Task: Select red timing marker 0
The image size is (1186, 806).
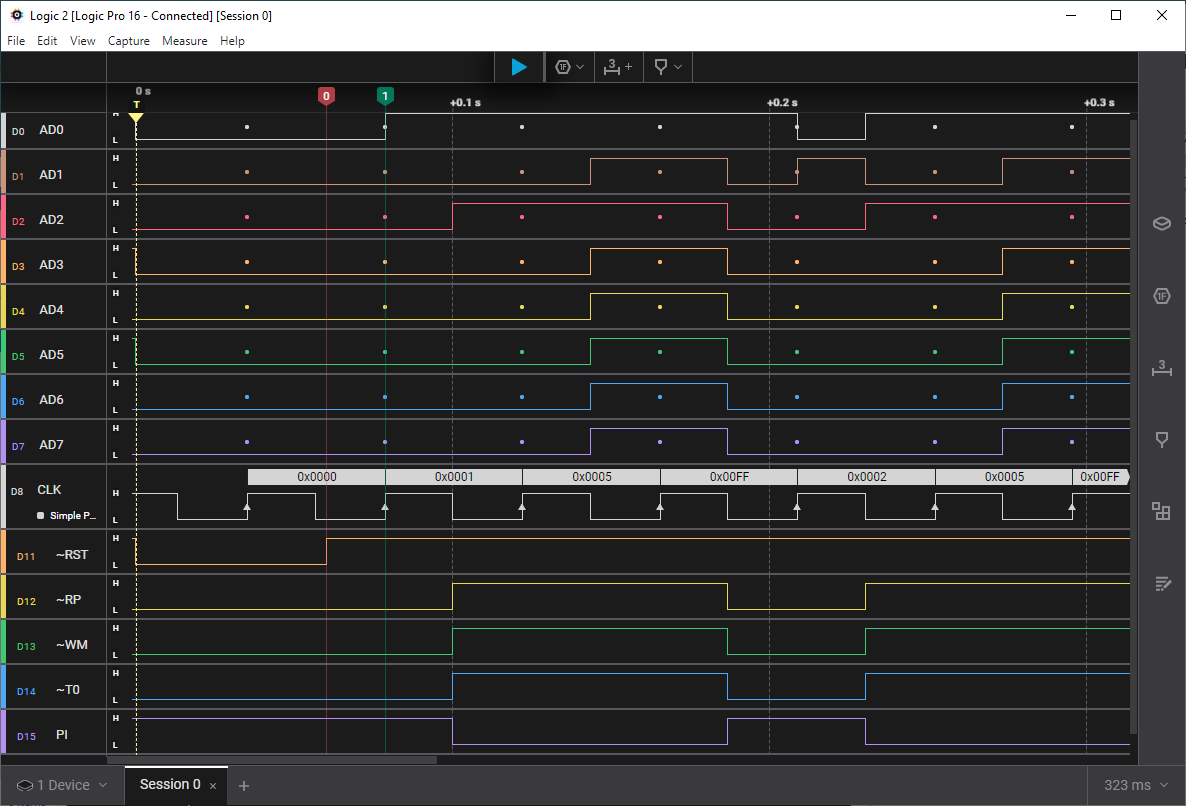Action: (326, 96)
